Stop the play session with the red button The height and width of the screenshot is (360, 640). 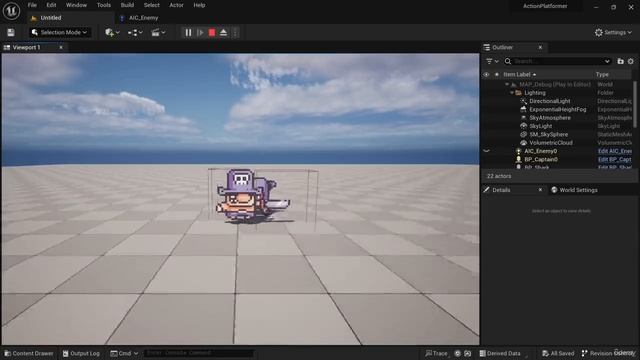point(212,32)
